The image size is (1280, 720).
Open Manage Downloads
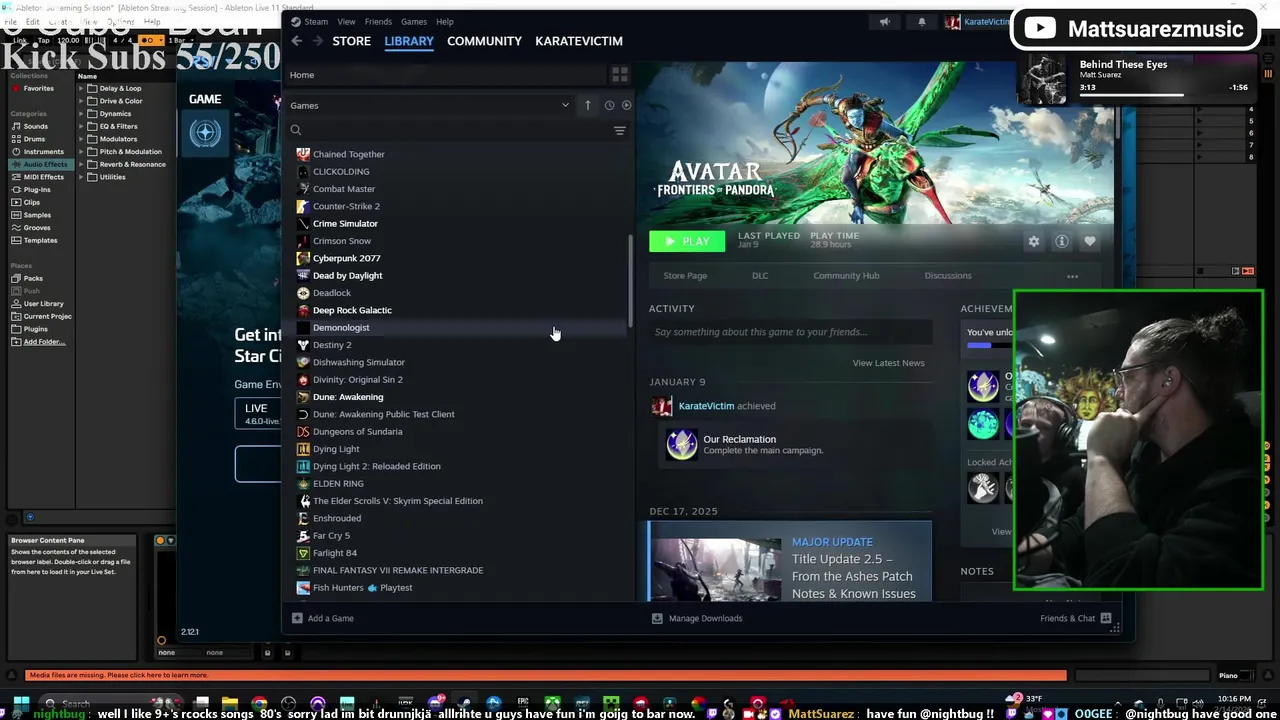click(697, 618)
